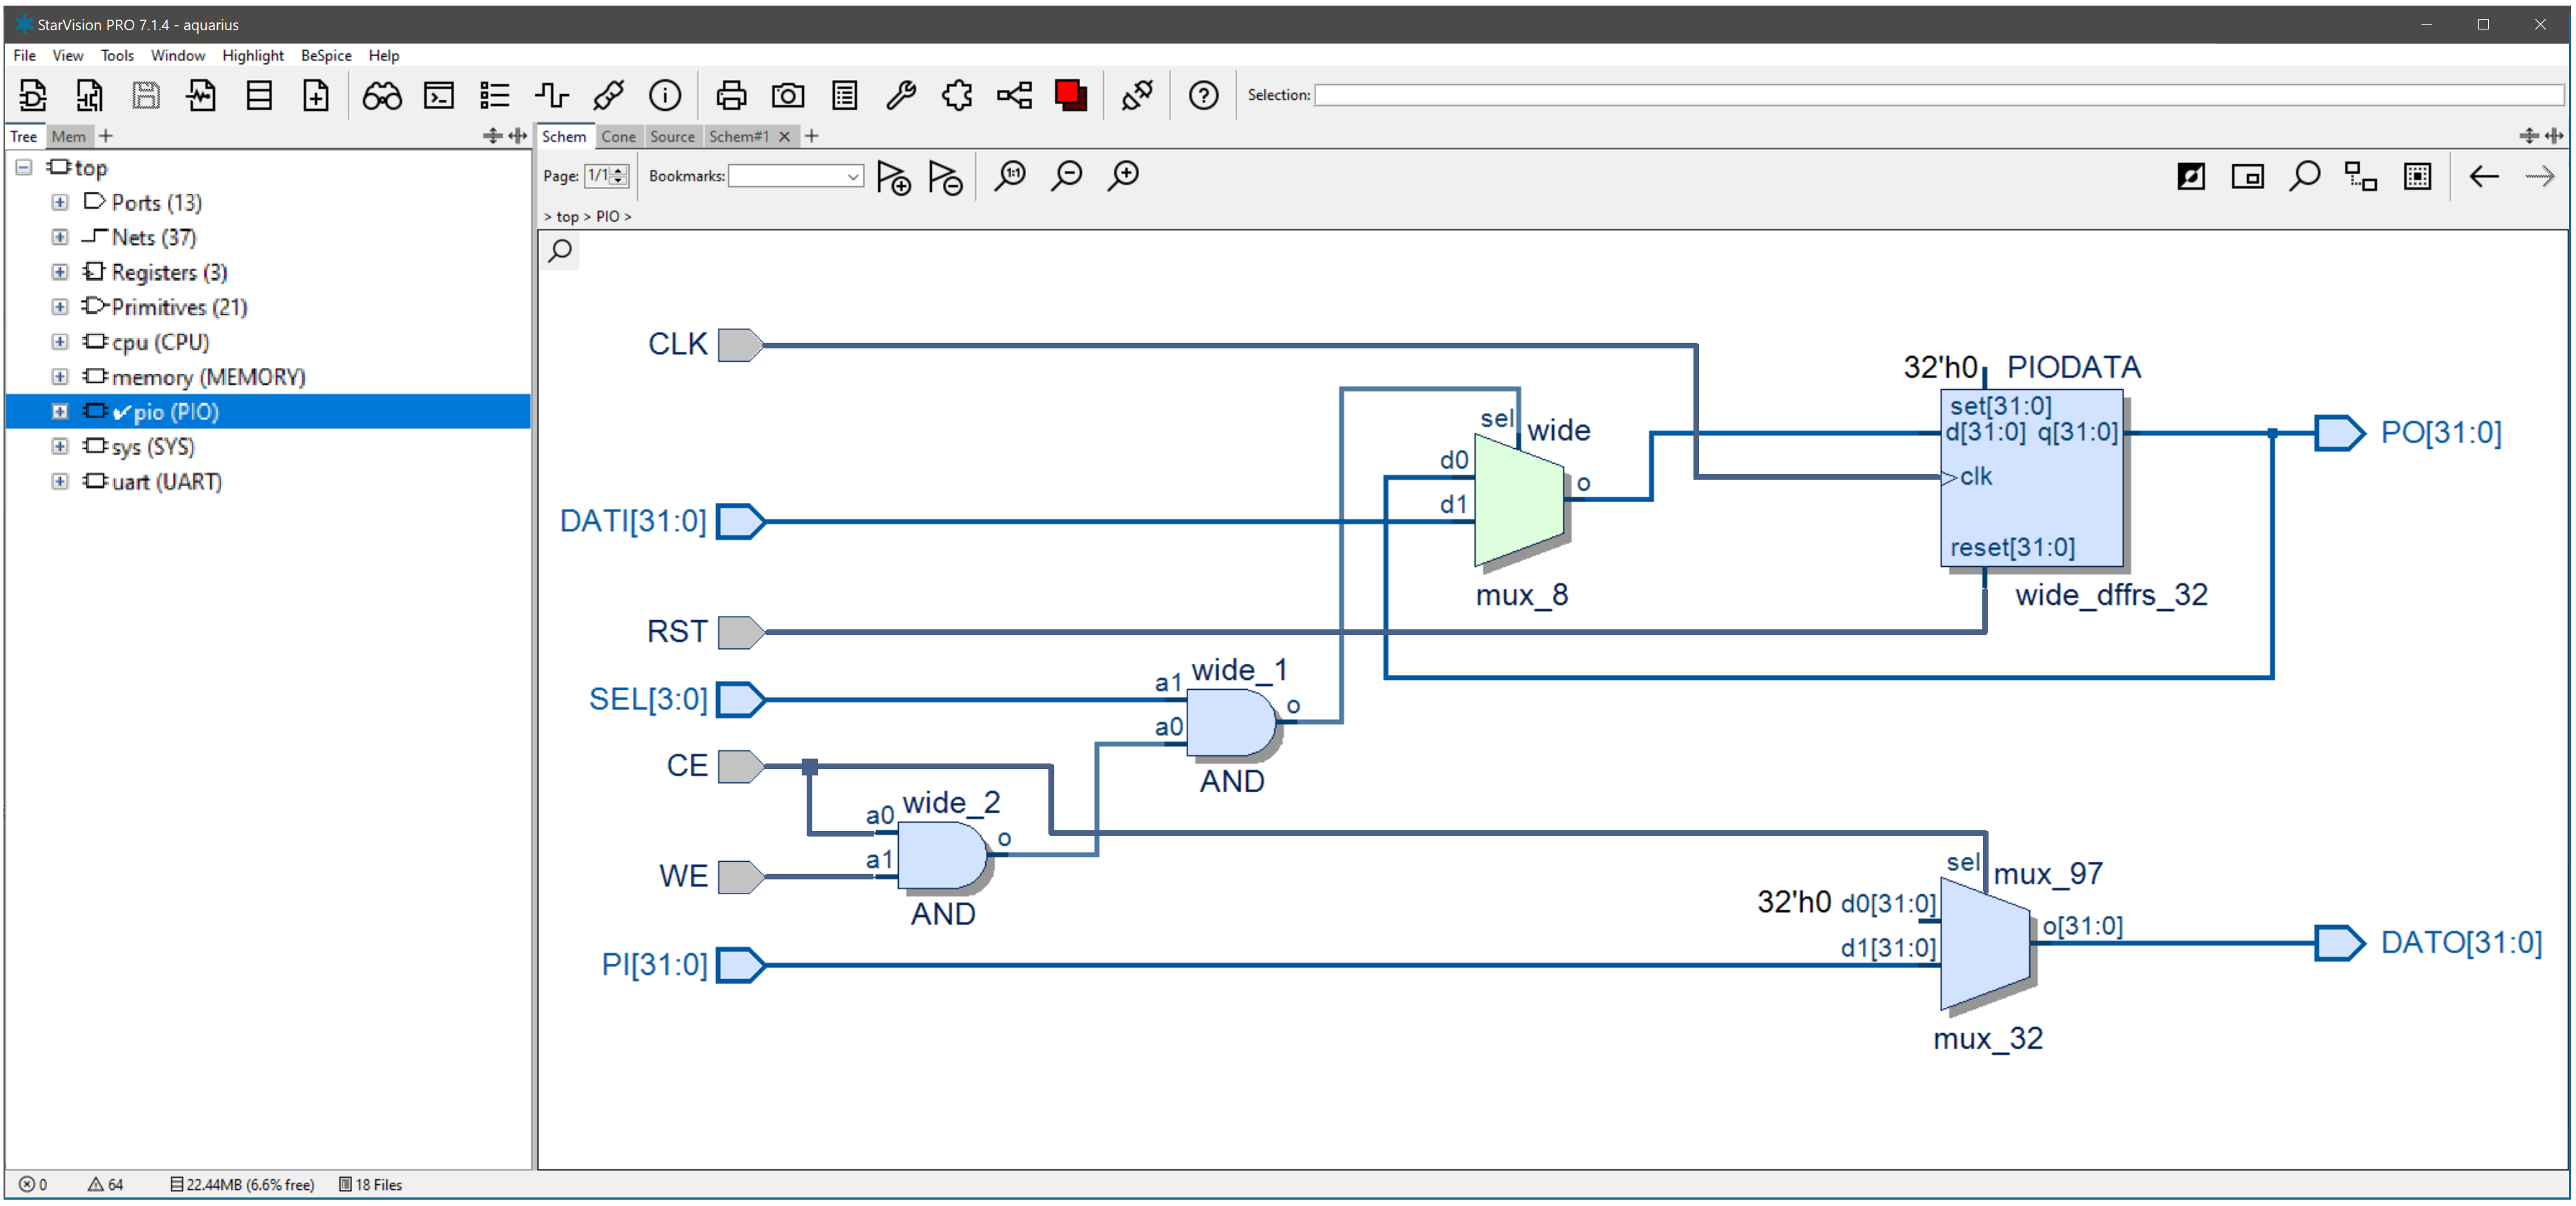Switch to the Mem tab
This screenshot has width=2576, height=1206.
pos(68,136)
